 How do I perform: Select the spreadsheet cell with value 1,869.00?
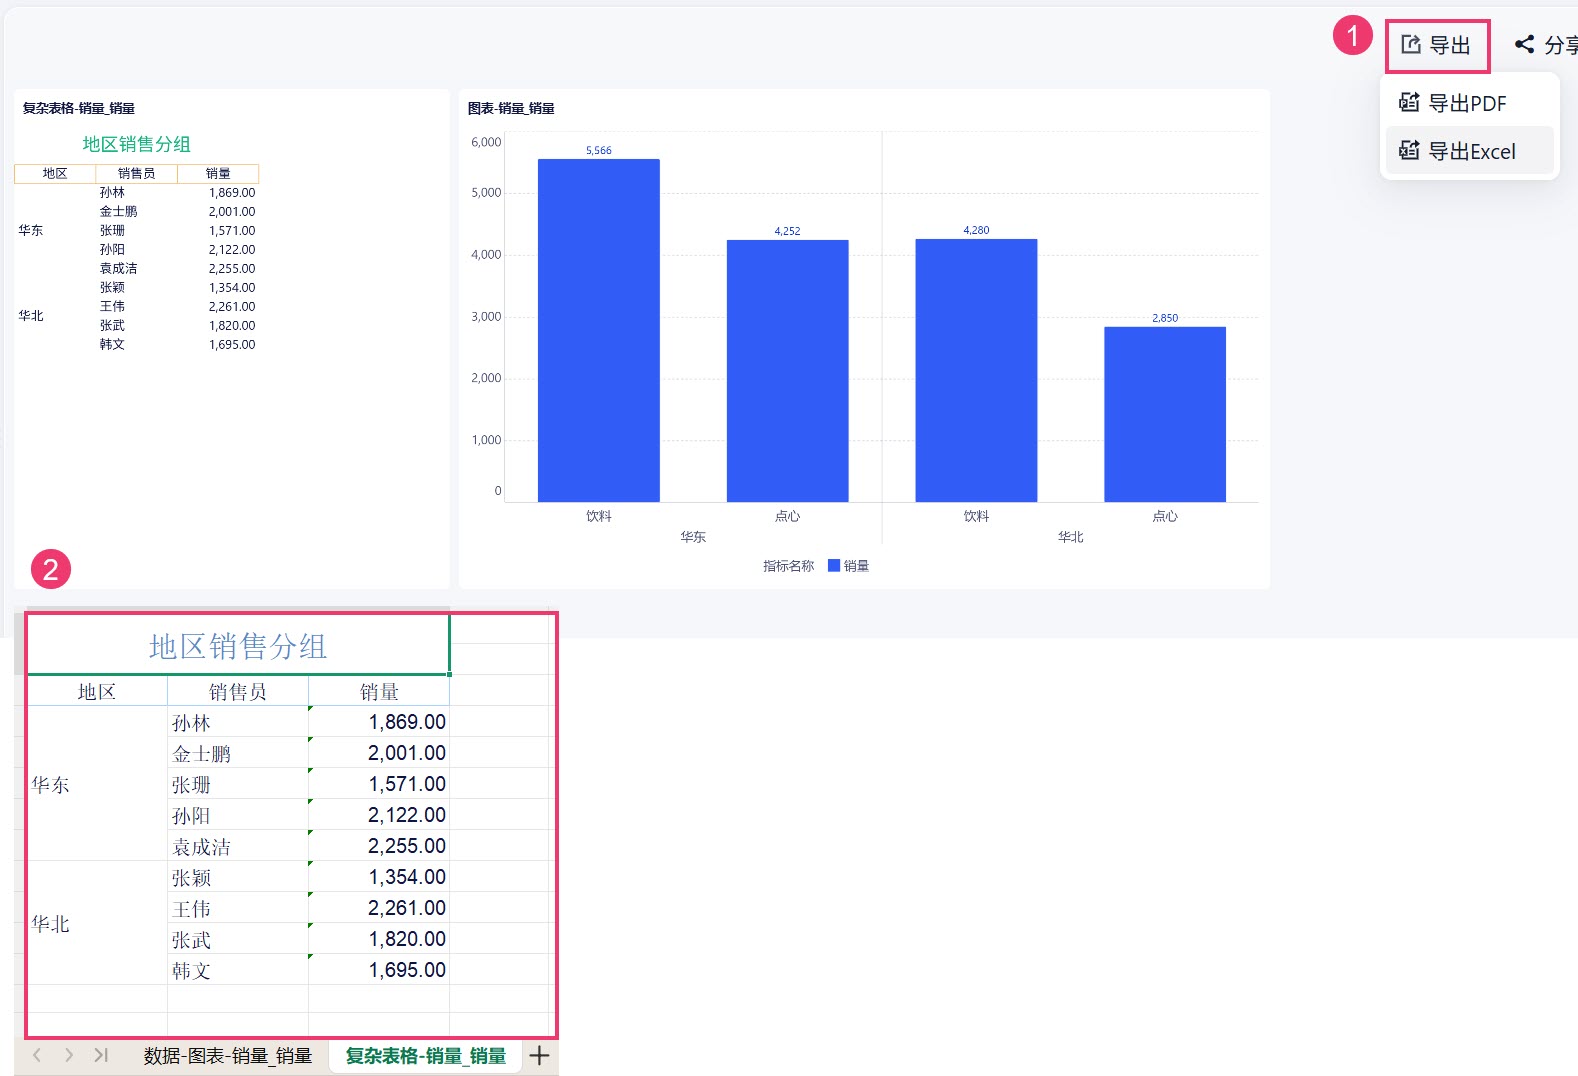(379, 722)
